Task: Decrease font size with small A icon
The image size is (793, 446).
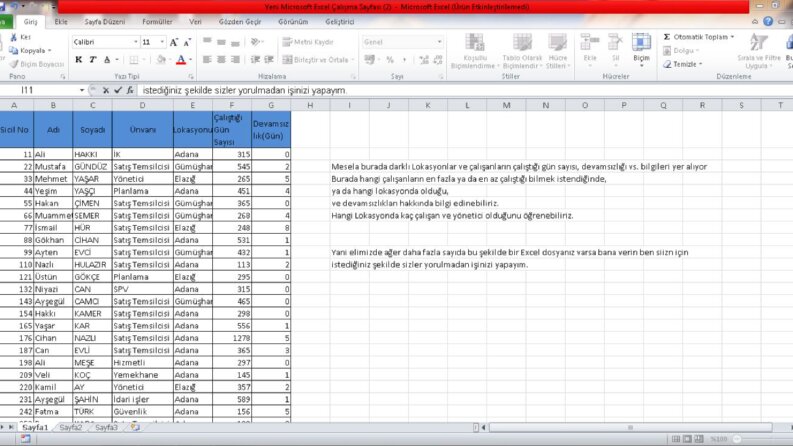Action: [187, 42]
